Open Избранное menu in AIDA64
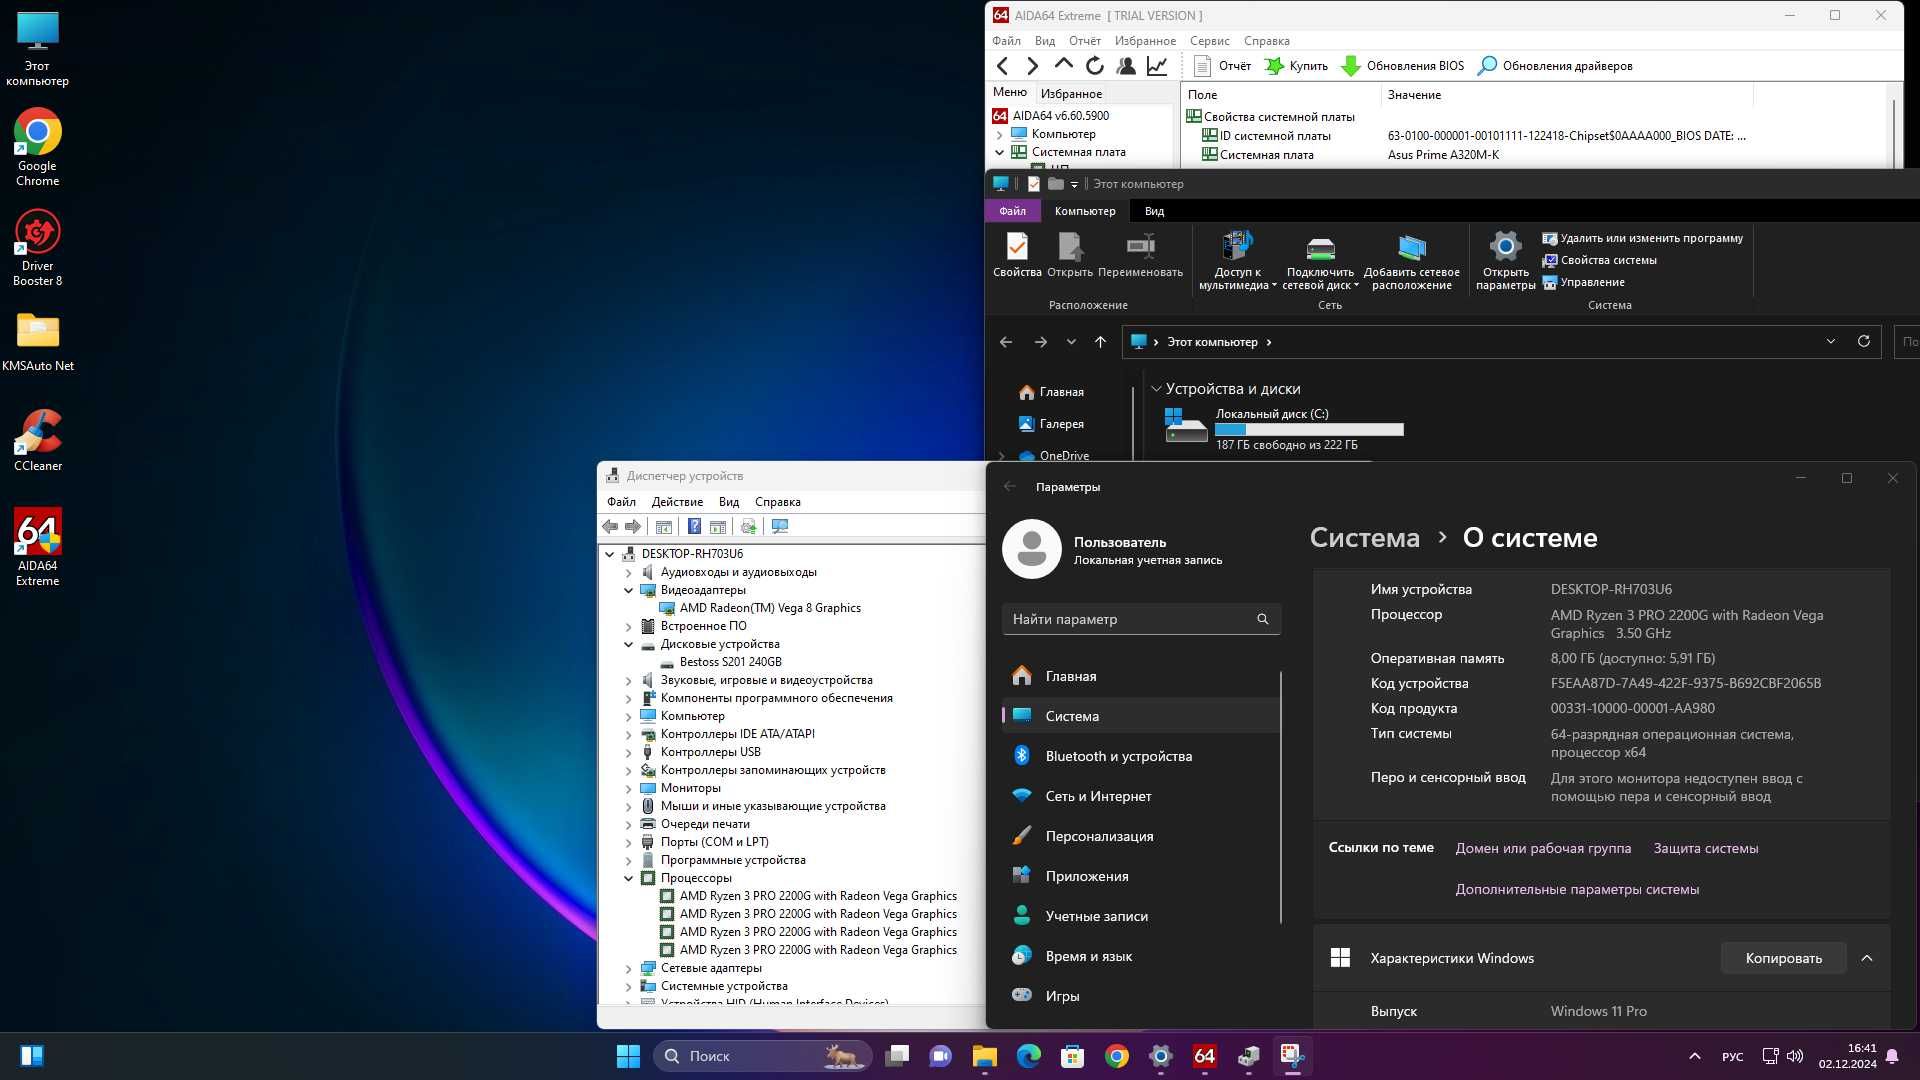Viewport: 1920px width, 1080px height. (1145, 41)
